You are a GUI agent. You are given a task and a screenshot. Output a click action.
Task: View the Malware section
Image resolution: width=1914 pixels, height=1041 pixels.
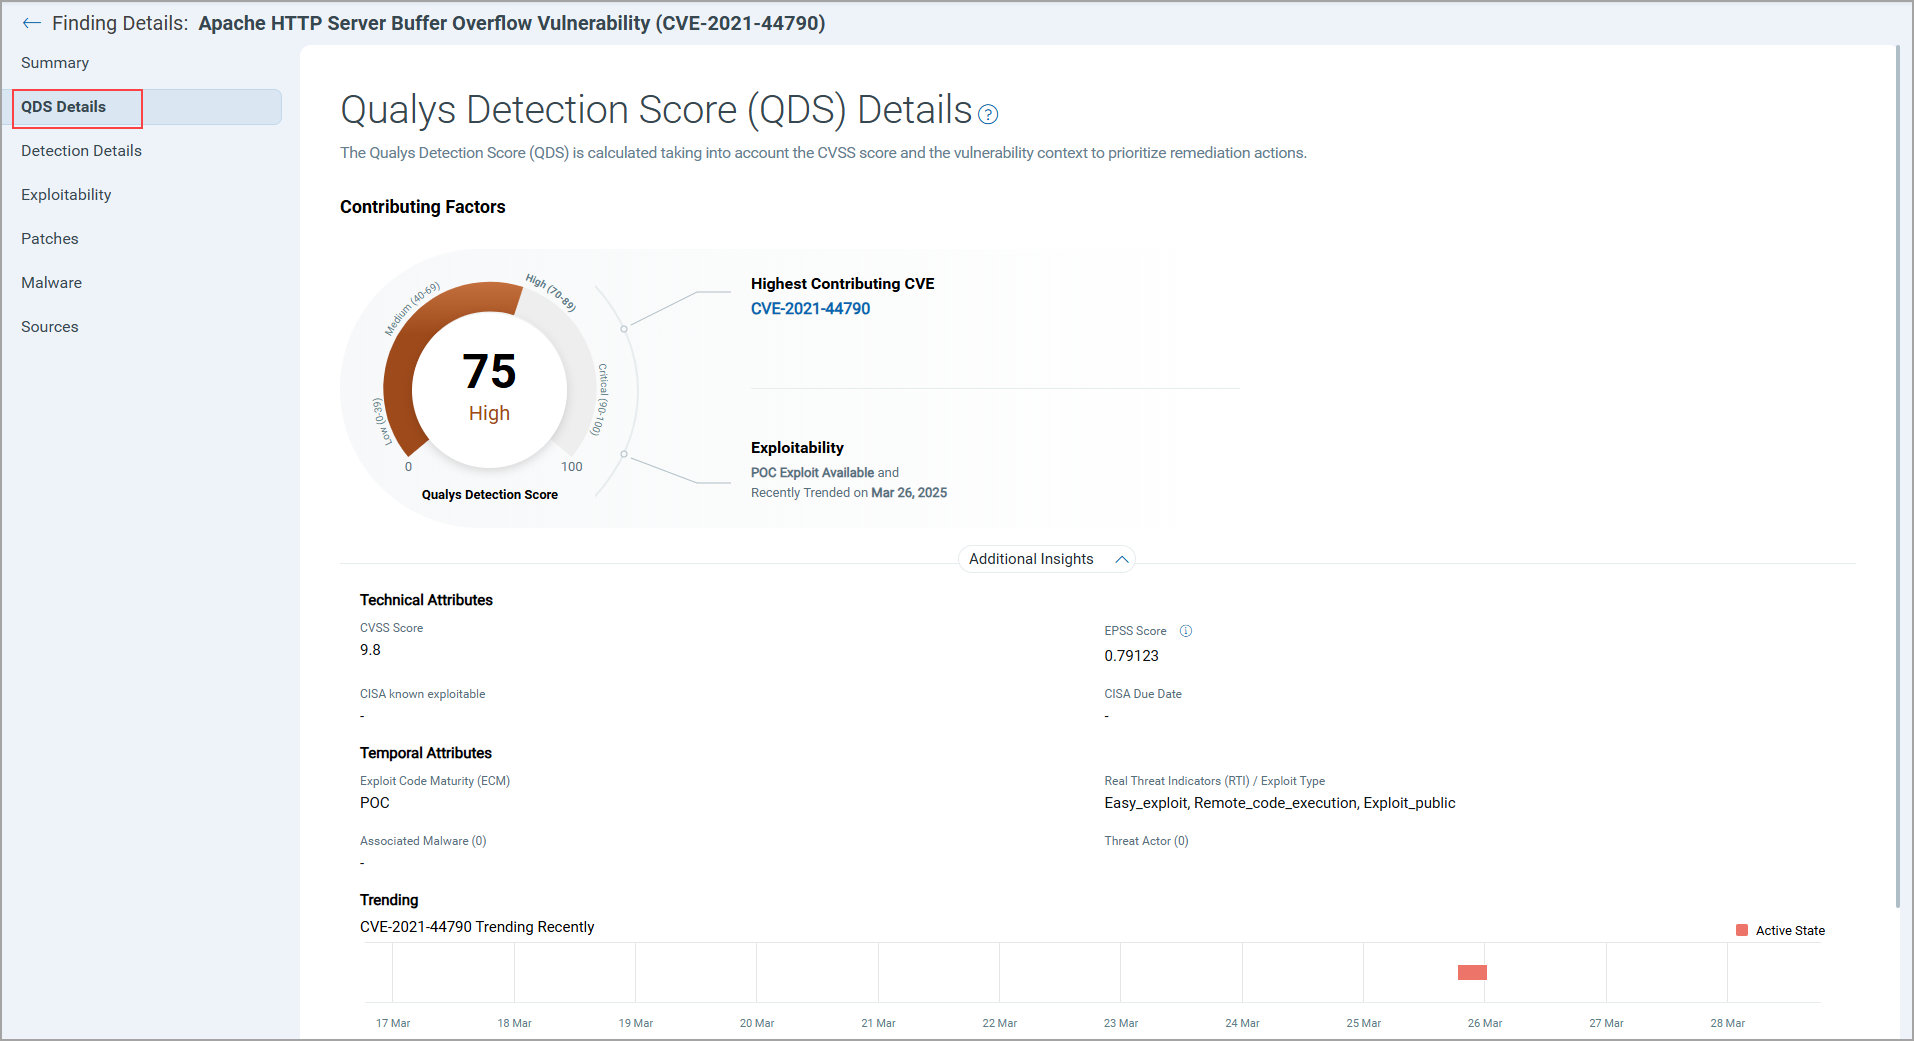click(x=52, y=283)
